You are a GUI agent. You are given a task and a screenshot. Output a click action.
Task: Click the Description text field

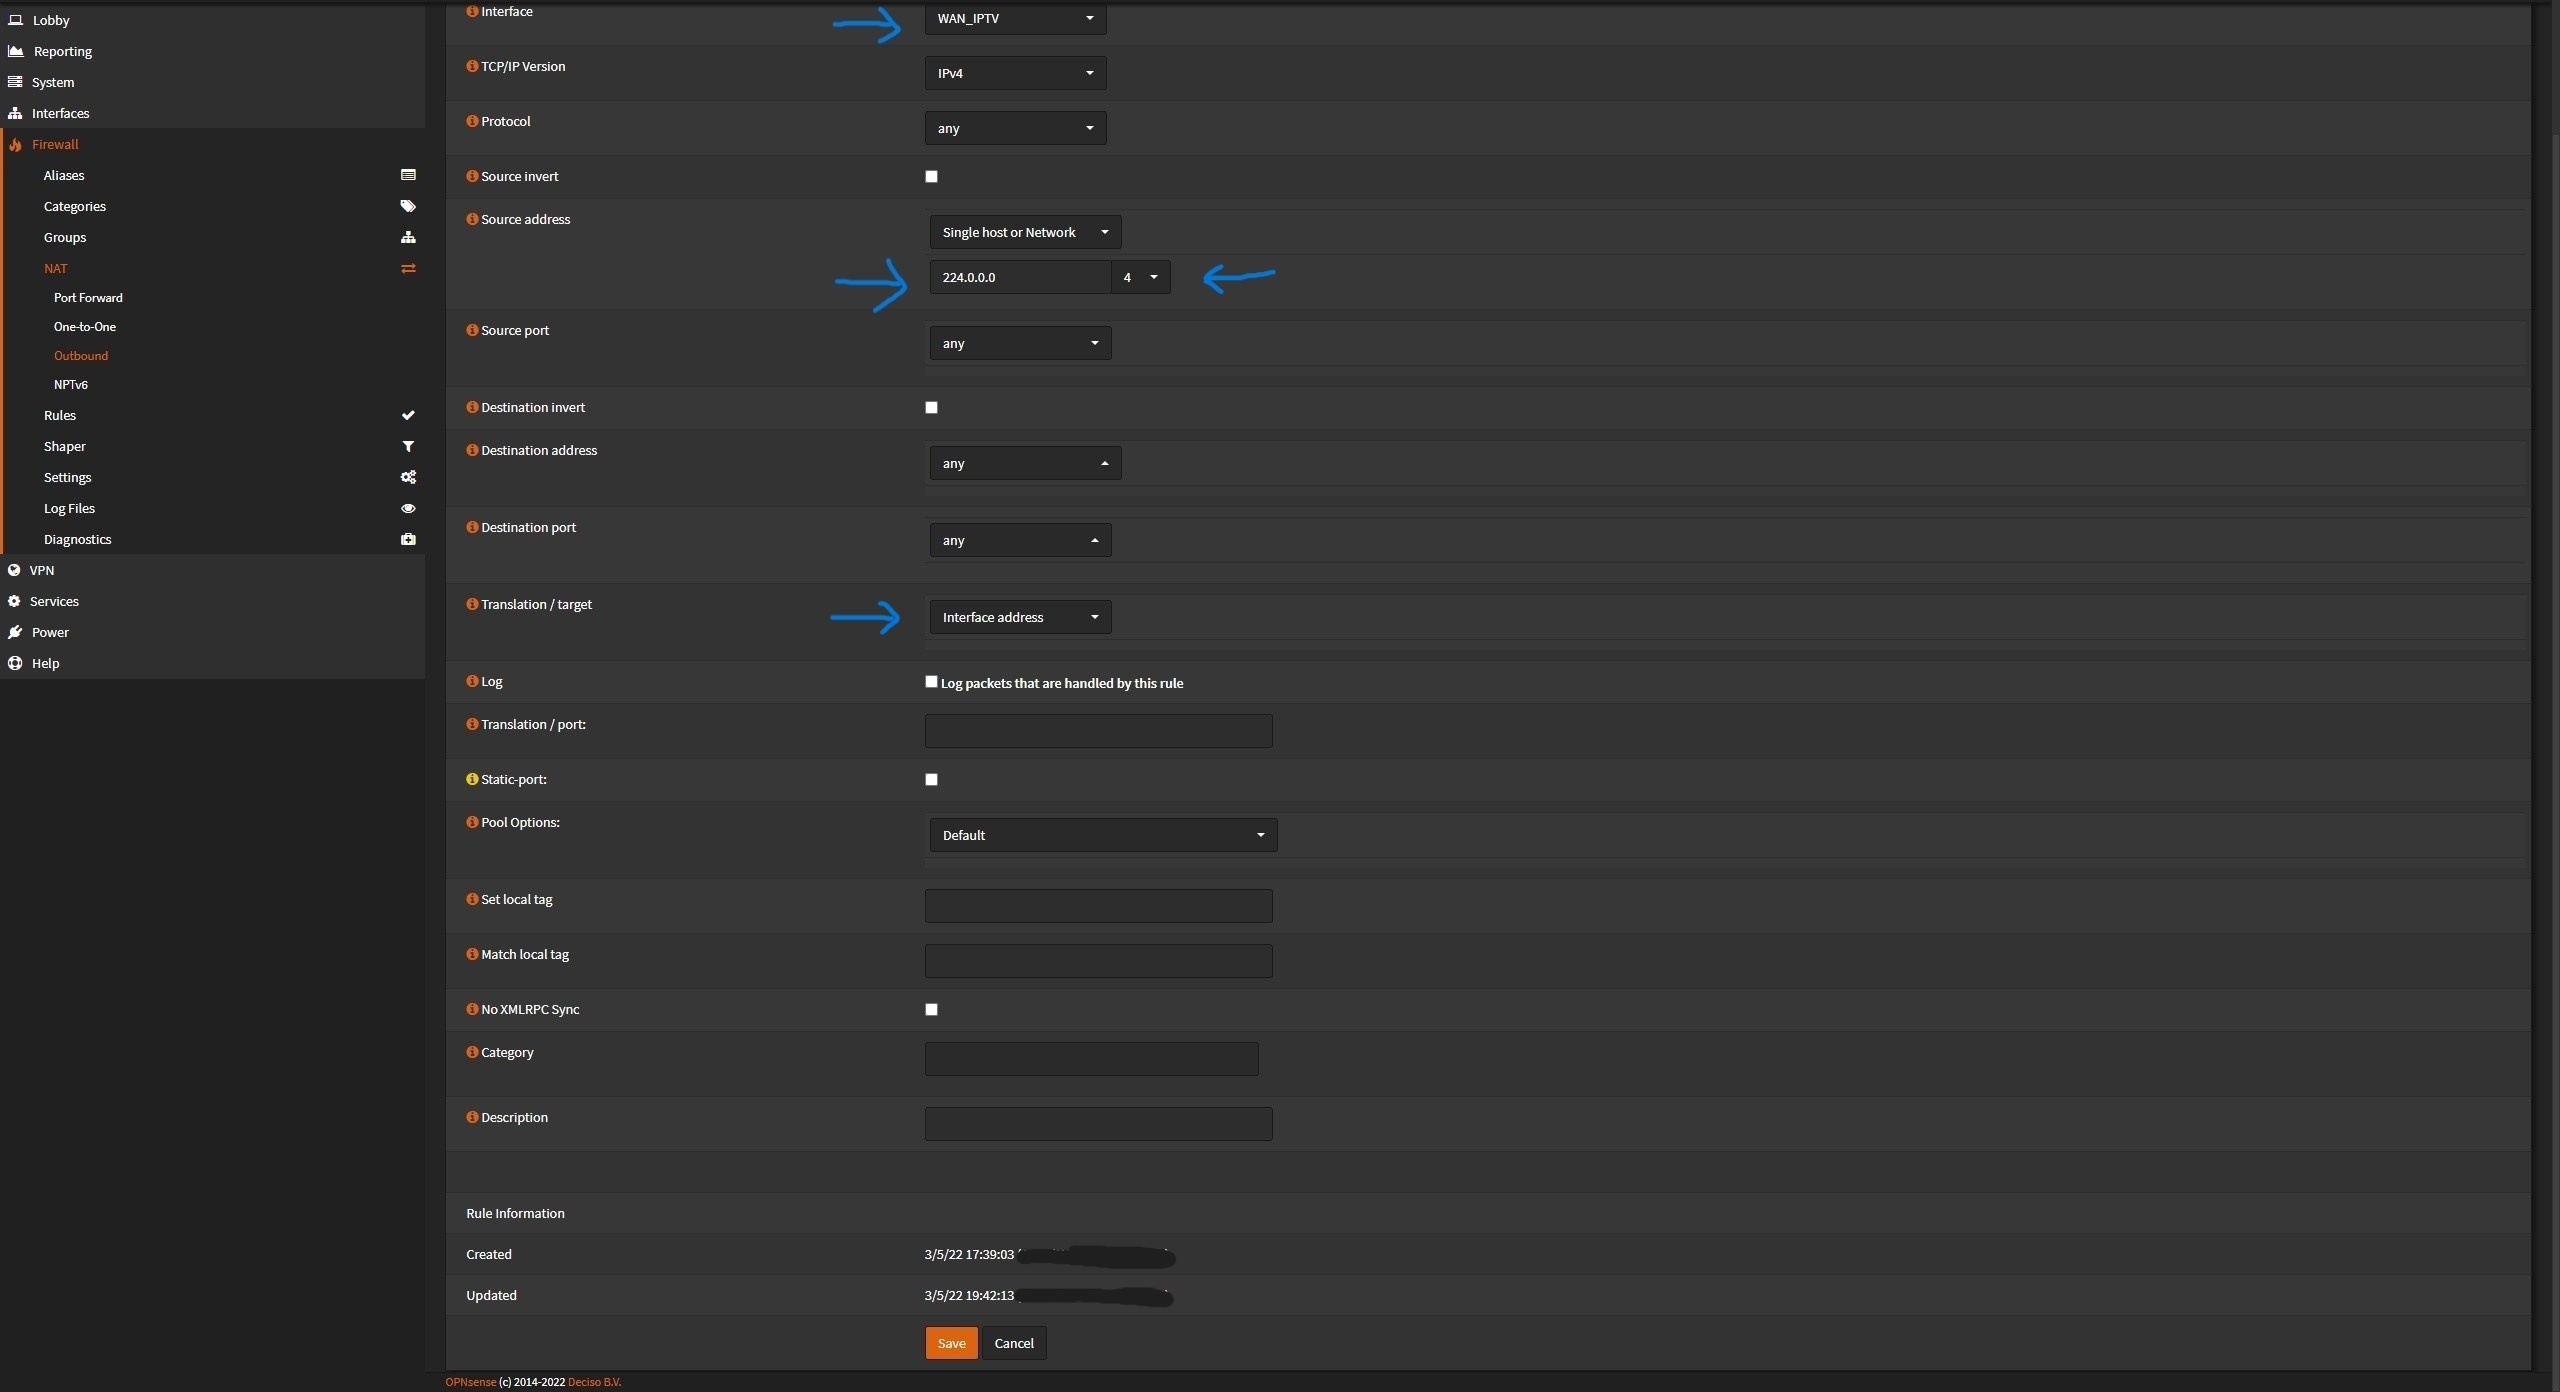click(x=1097, y=1124)
